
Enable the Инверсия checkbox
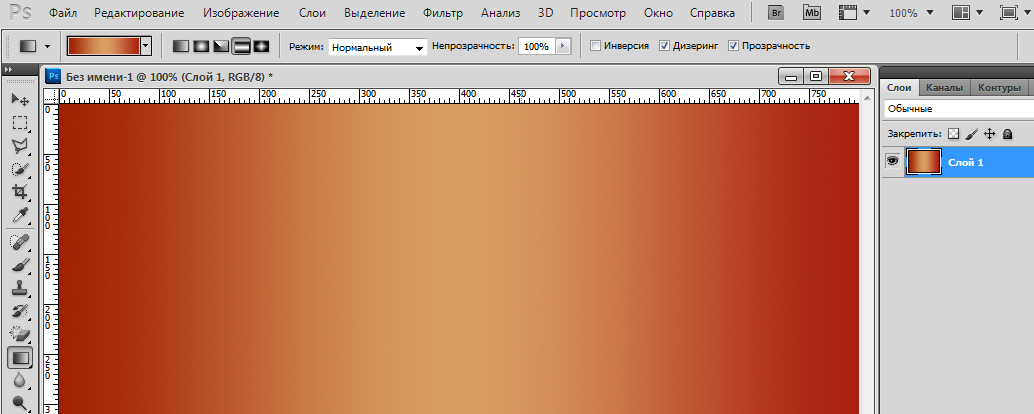coord(595,46)
